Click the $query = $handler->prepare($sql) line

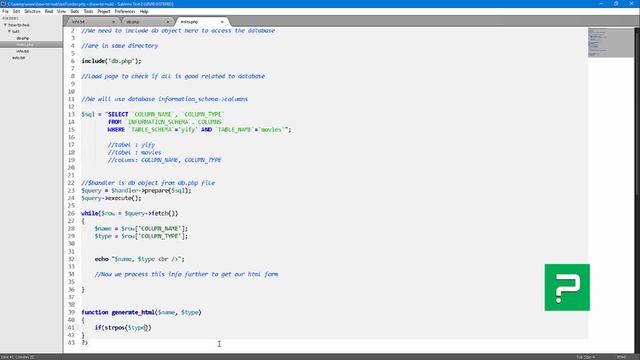pos(136,190)
